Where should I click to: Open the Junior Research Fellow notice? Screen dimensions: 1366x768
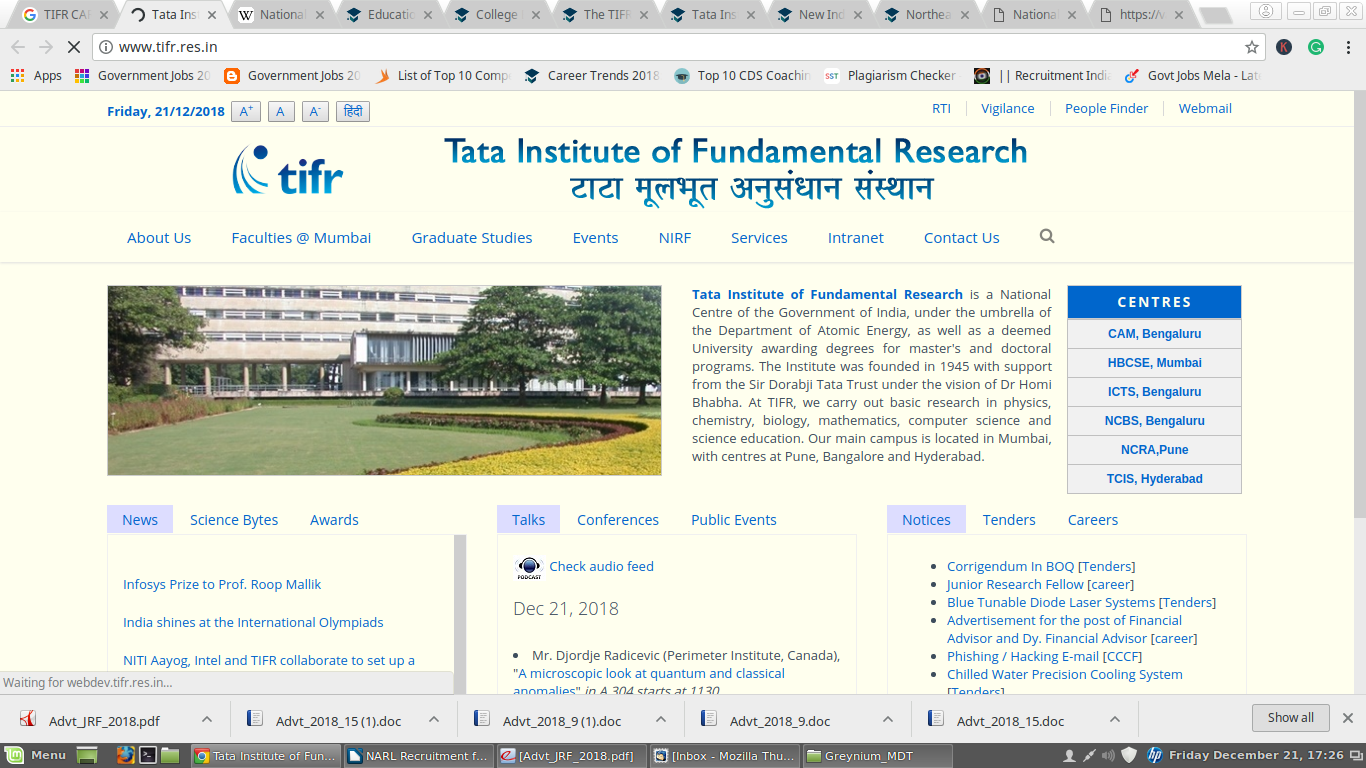1015,585
